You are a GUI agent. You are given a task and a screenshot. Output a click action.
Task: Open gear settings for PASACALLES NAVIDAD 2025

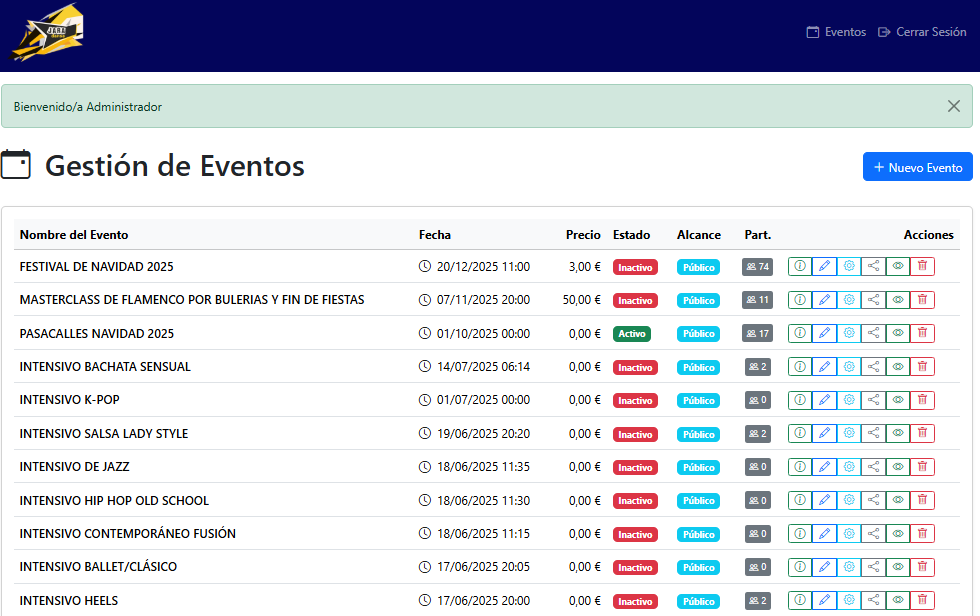pyautogui.click(x=848, y=333)
